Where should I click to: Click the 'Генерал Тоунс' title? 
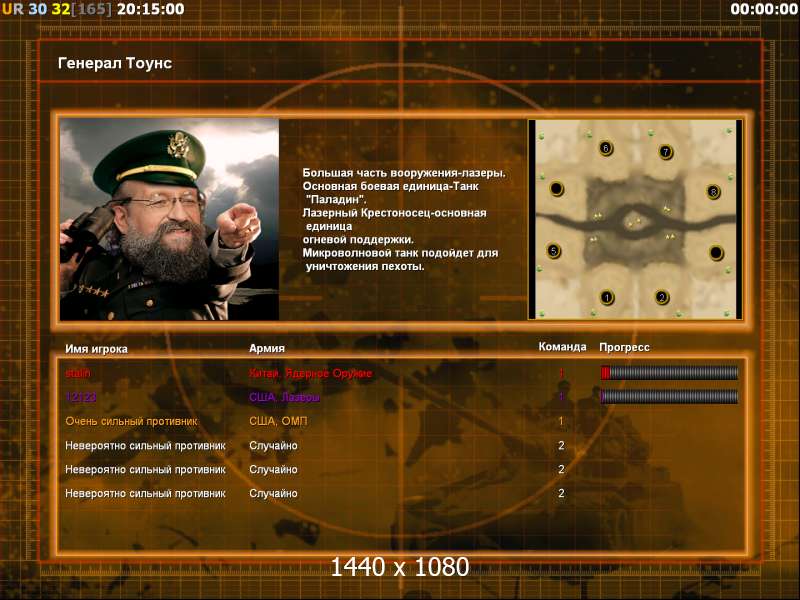click(x=115, y=63)
